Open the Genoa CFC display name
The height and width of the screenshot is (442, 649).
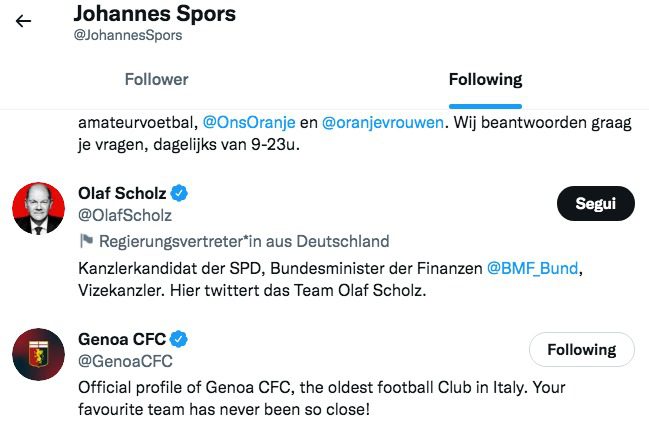pos(122,339)
